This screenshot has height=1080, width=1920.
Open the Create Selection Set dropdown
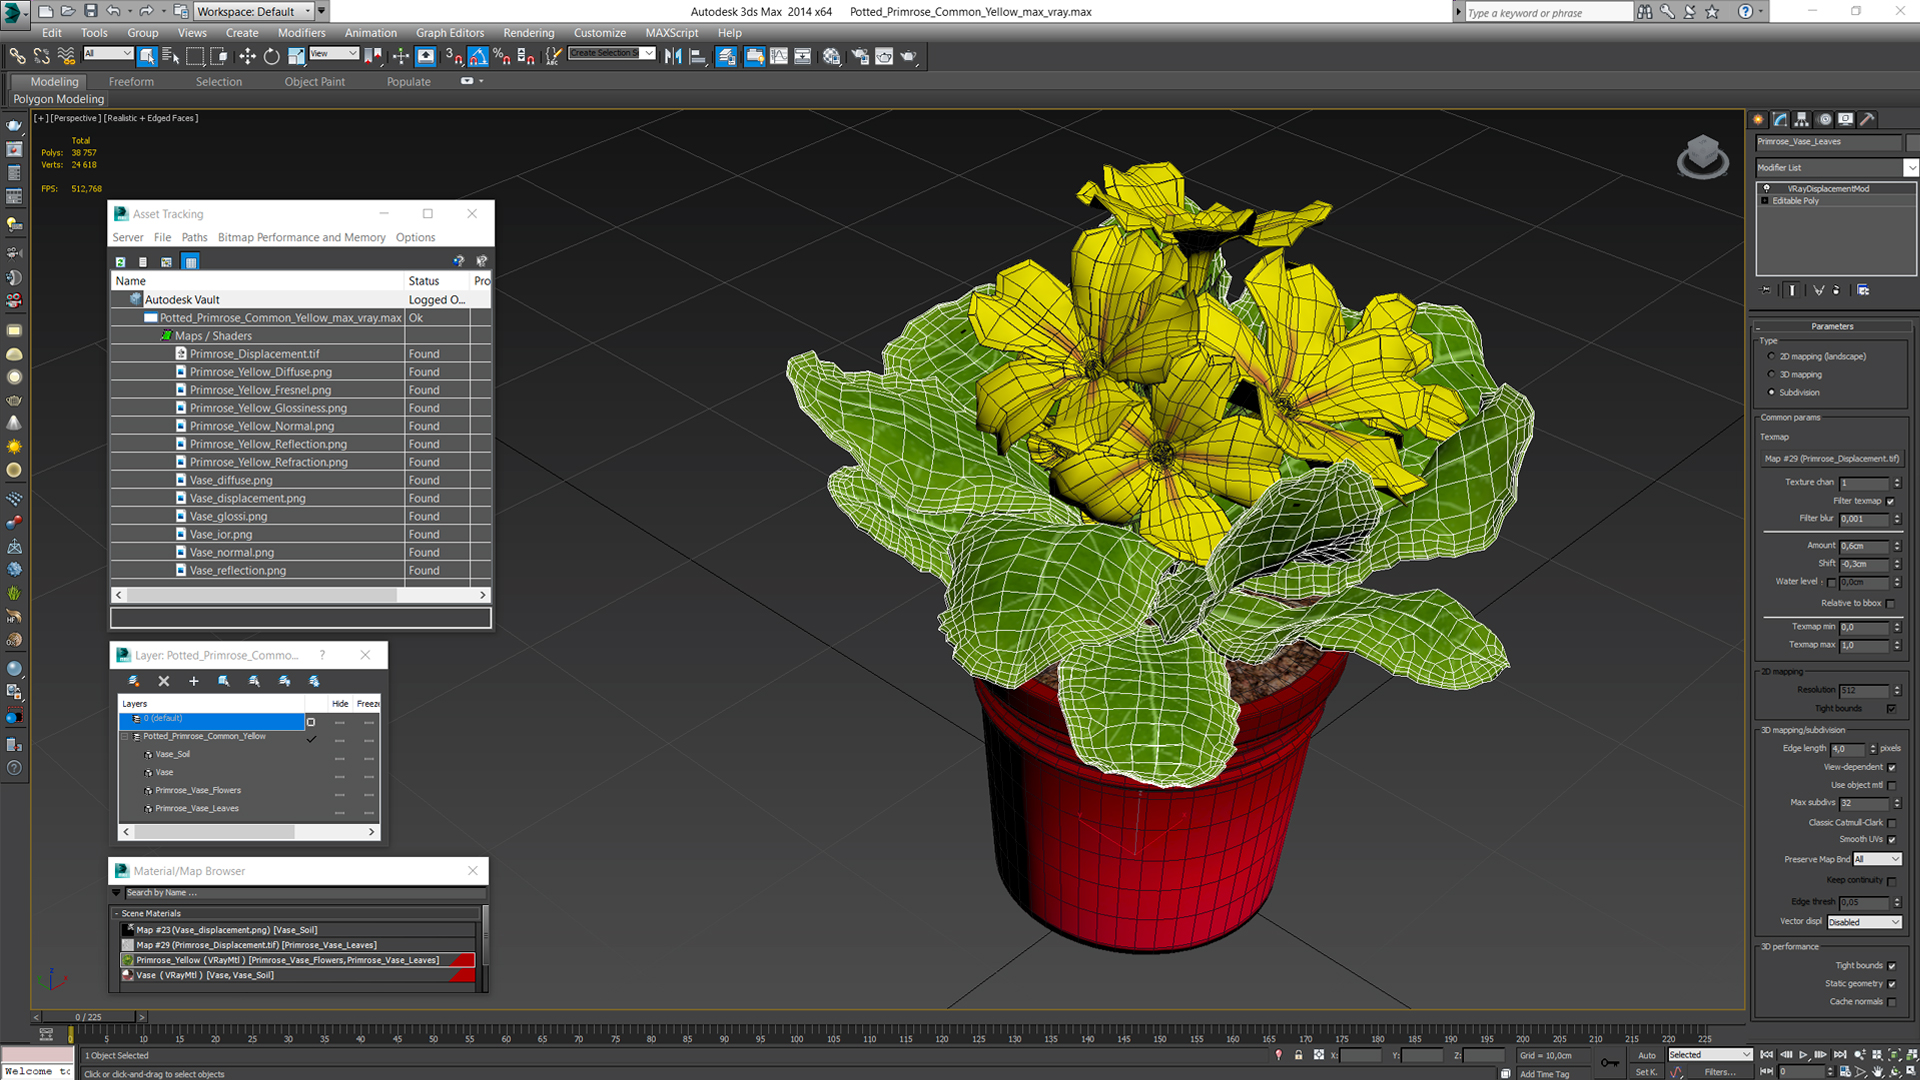(x=612, y=53)
